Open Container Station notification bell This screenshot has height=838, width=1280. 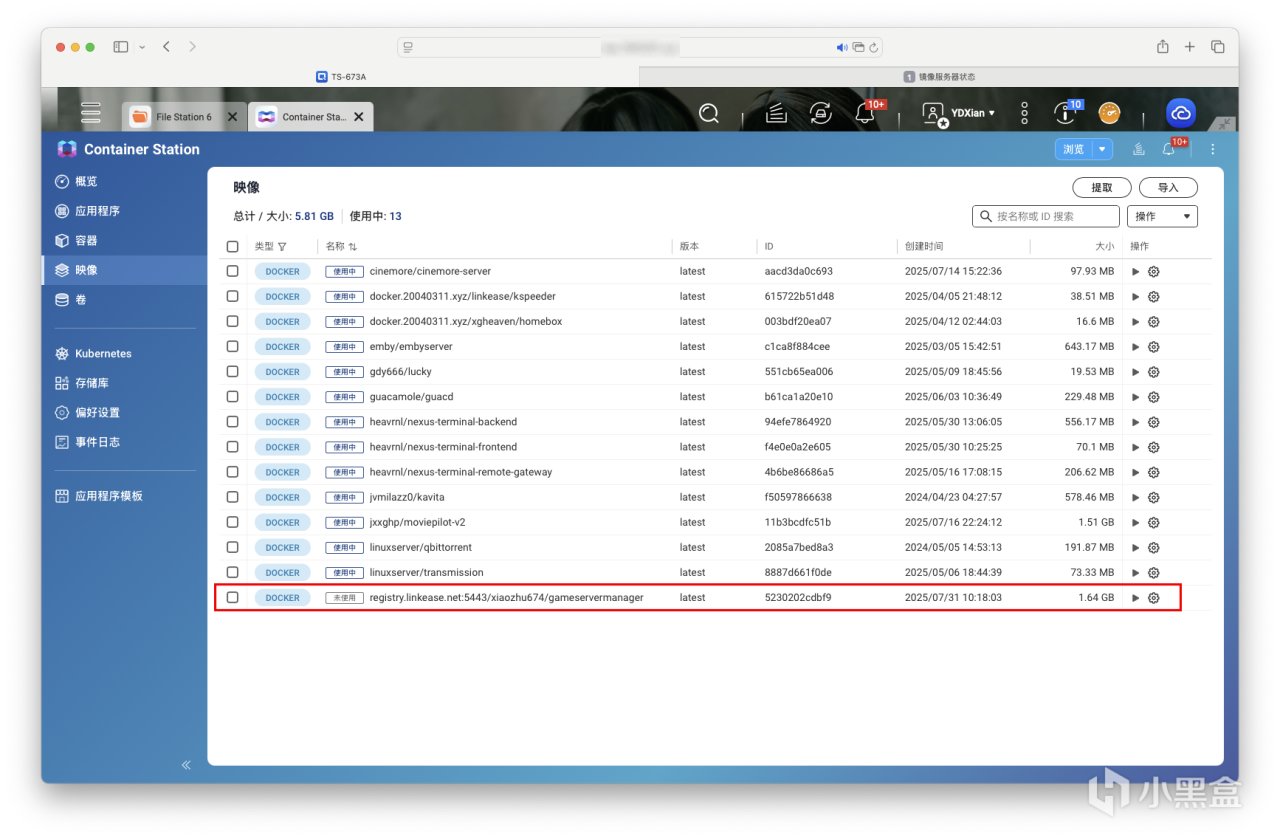(1168, 149)
